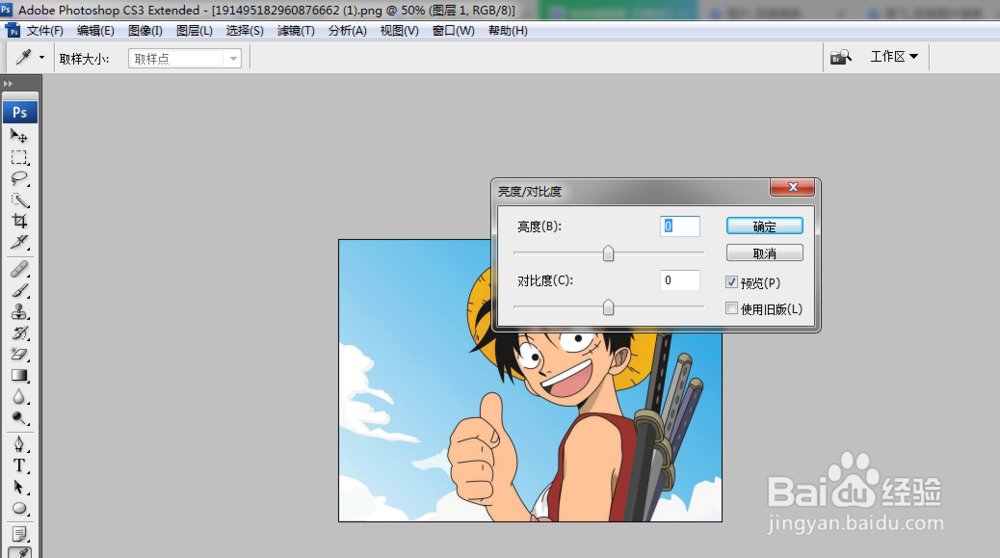This screenshot has width=1000, height=558.
Task: Open the 图层(L) menu
Action: click(x=195, y=31)
